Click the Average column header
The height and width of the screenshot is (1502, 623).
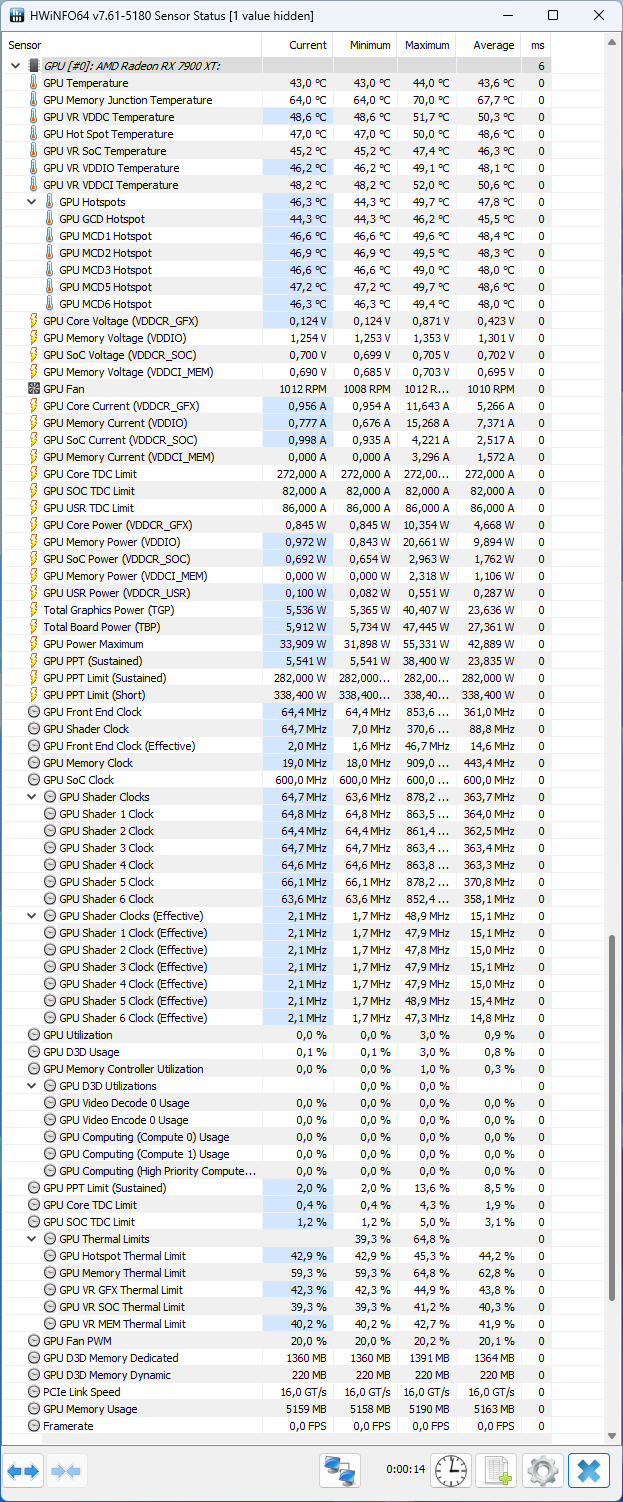(x=488, y=45)
